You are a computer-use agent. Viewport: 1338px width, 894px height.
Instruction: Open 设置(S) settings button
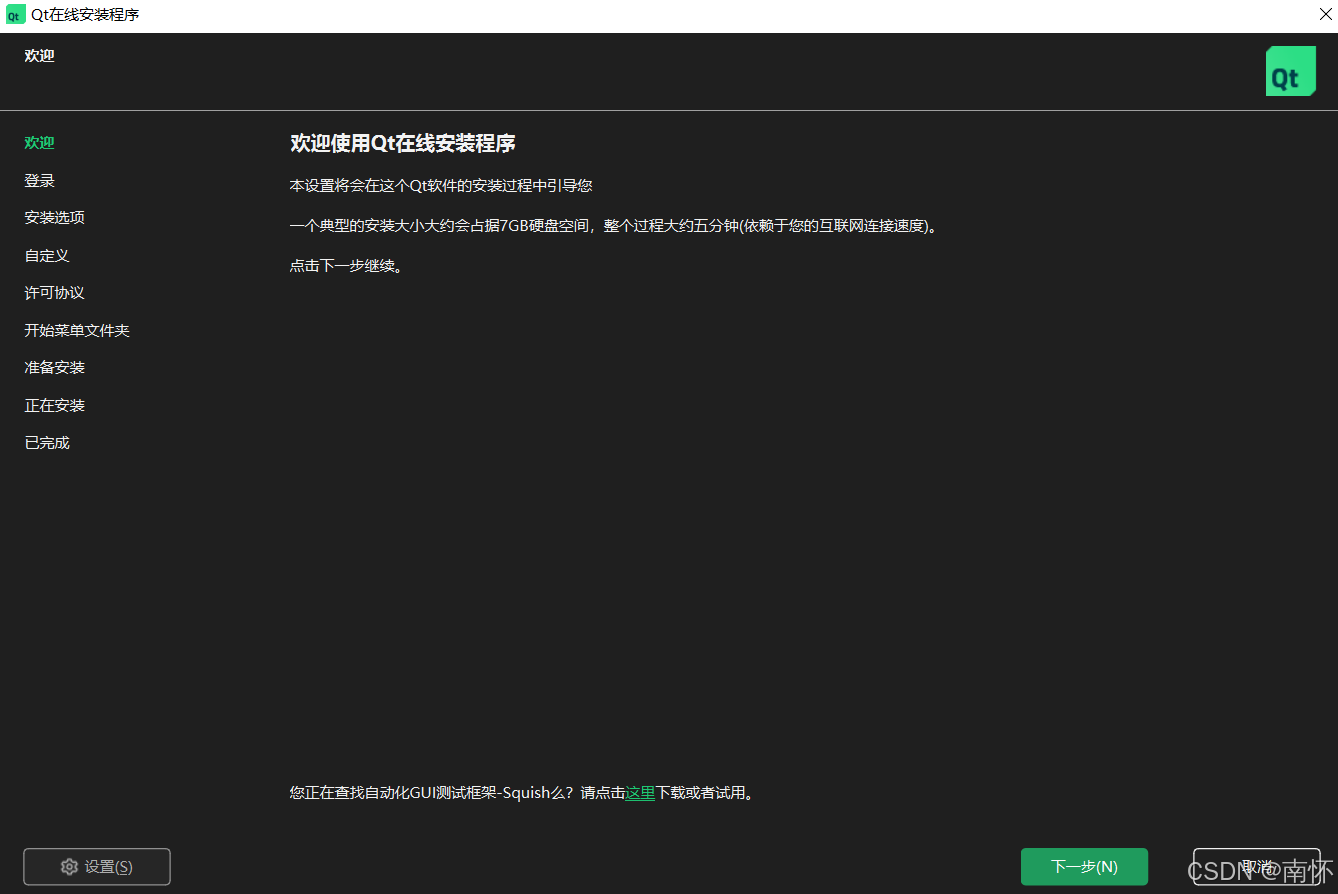pyautogui.click(x=97, y=867)
